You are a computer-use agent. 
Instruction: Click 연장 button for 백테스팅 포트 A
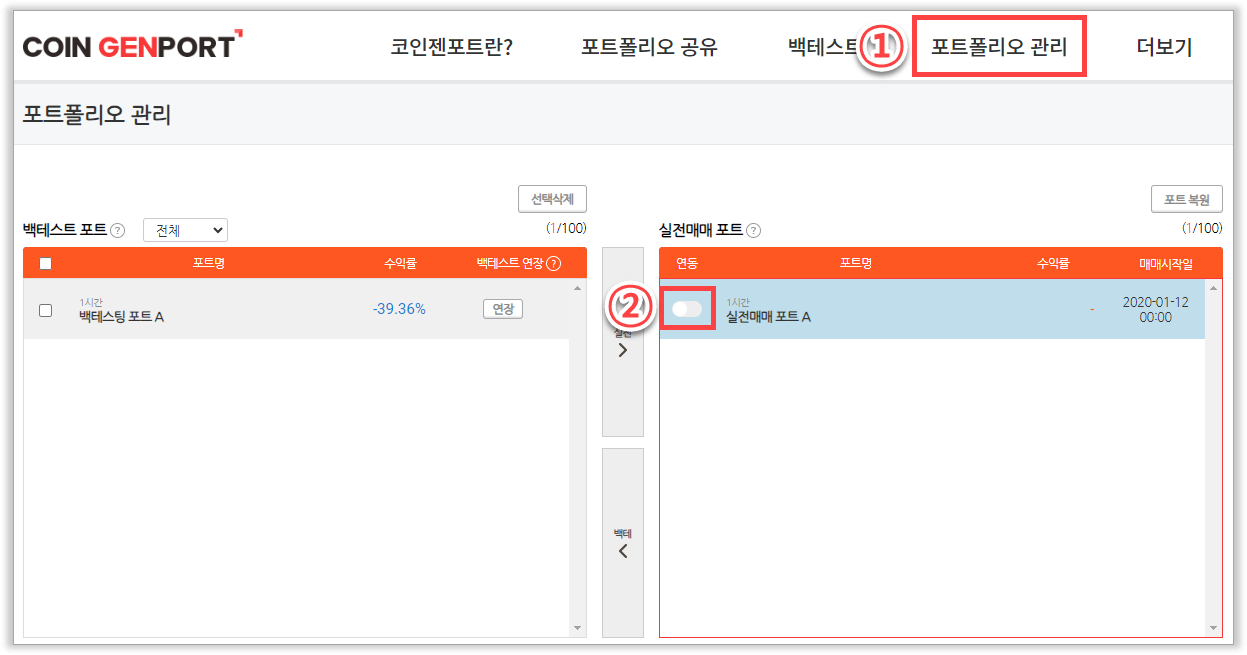click(x=502, y=309)
